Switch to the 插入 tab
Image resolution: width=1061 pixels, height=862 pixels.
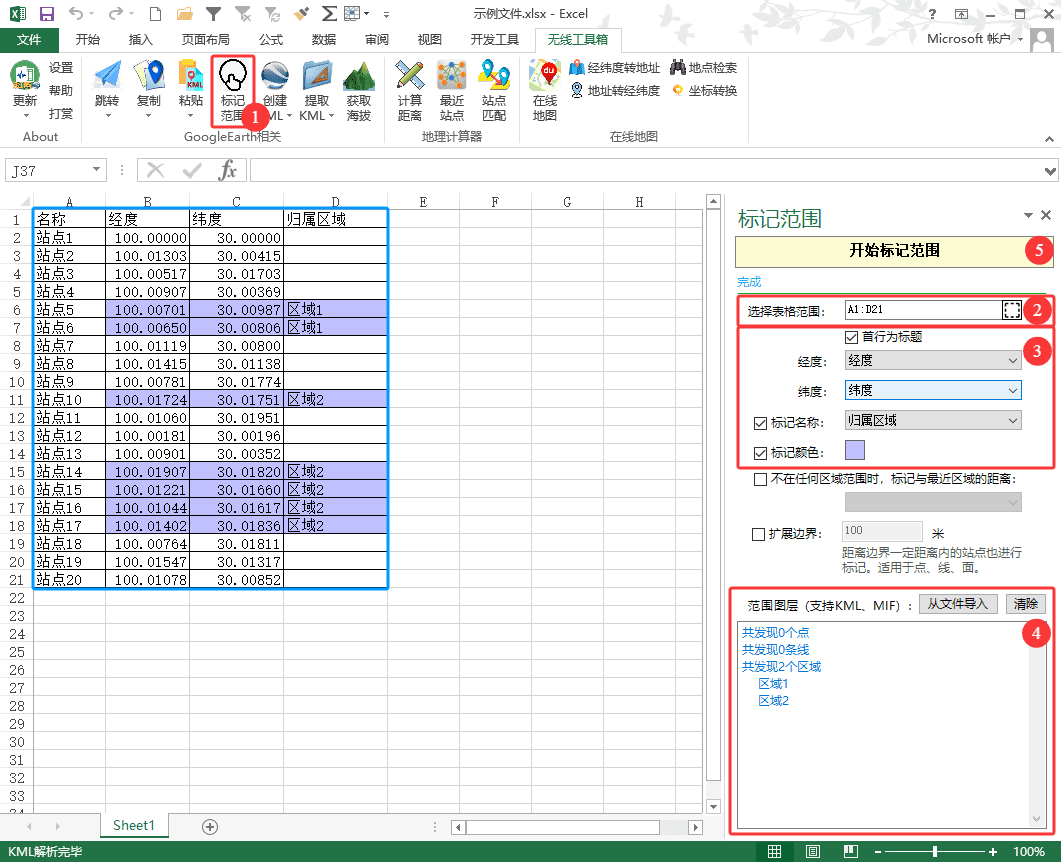tap(141, 40)
